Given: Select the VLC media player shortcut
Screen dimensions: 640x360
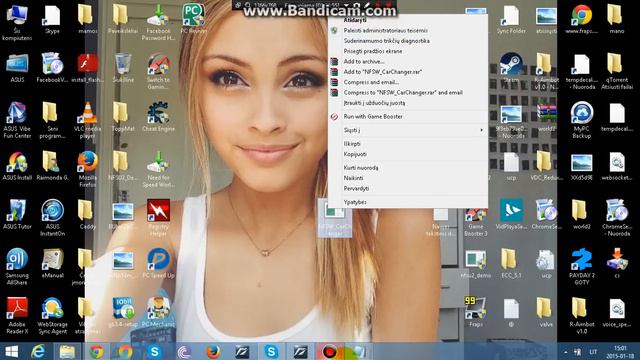Looking at the screenshot, I should [x=87, y=120].
